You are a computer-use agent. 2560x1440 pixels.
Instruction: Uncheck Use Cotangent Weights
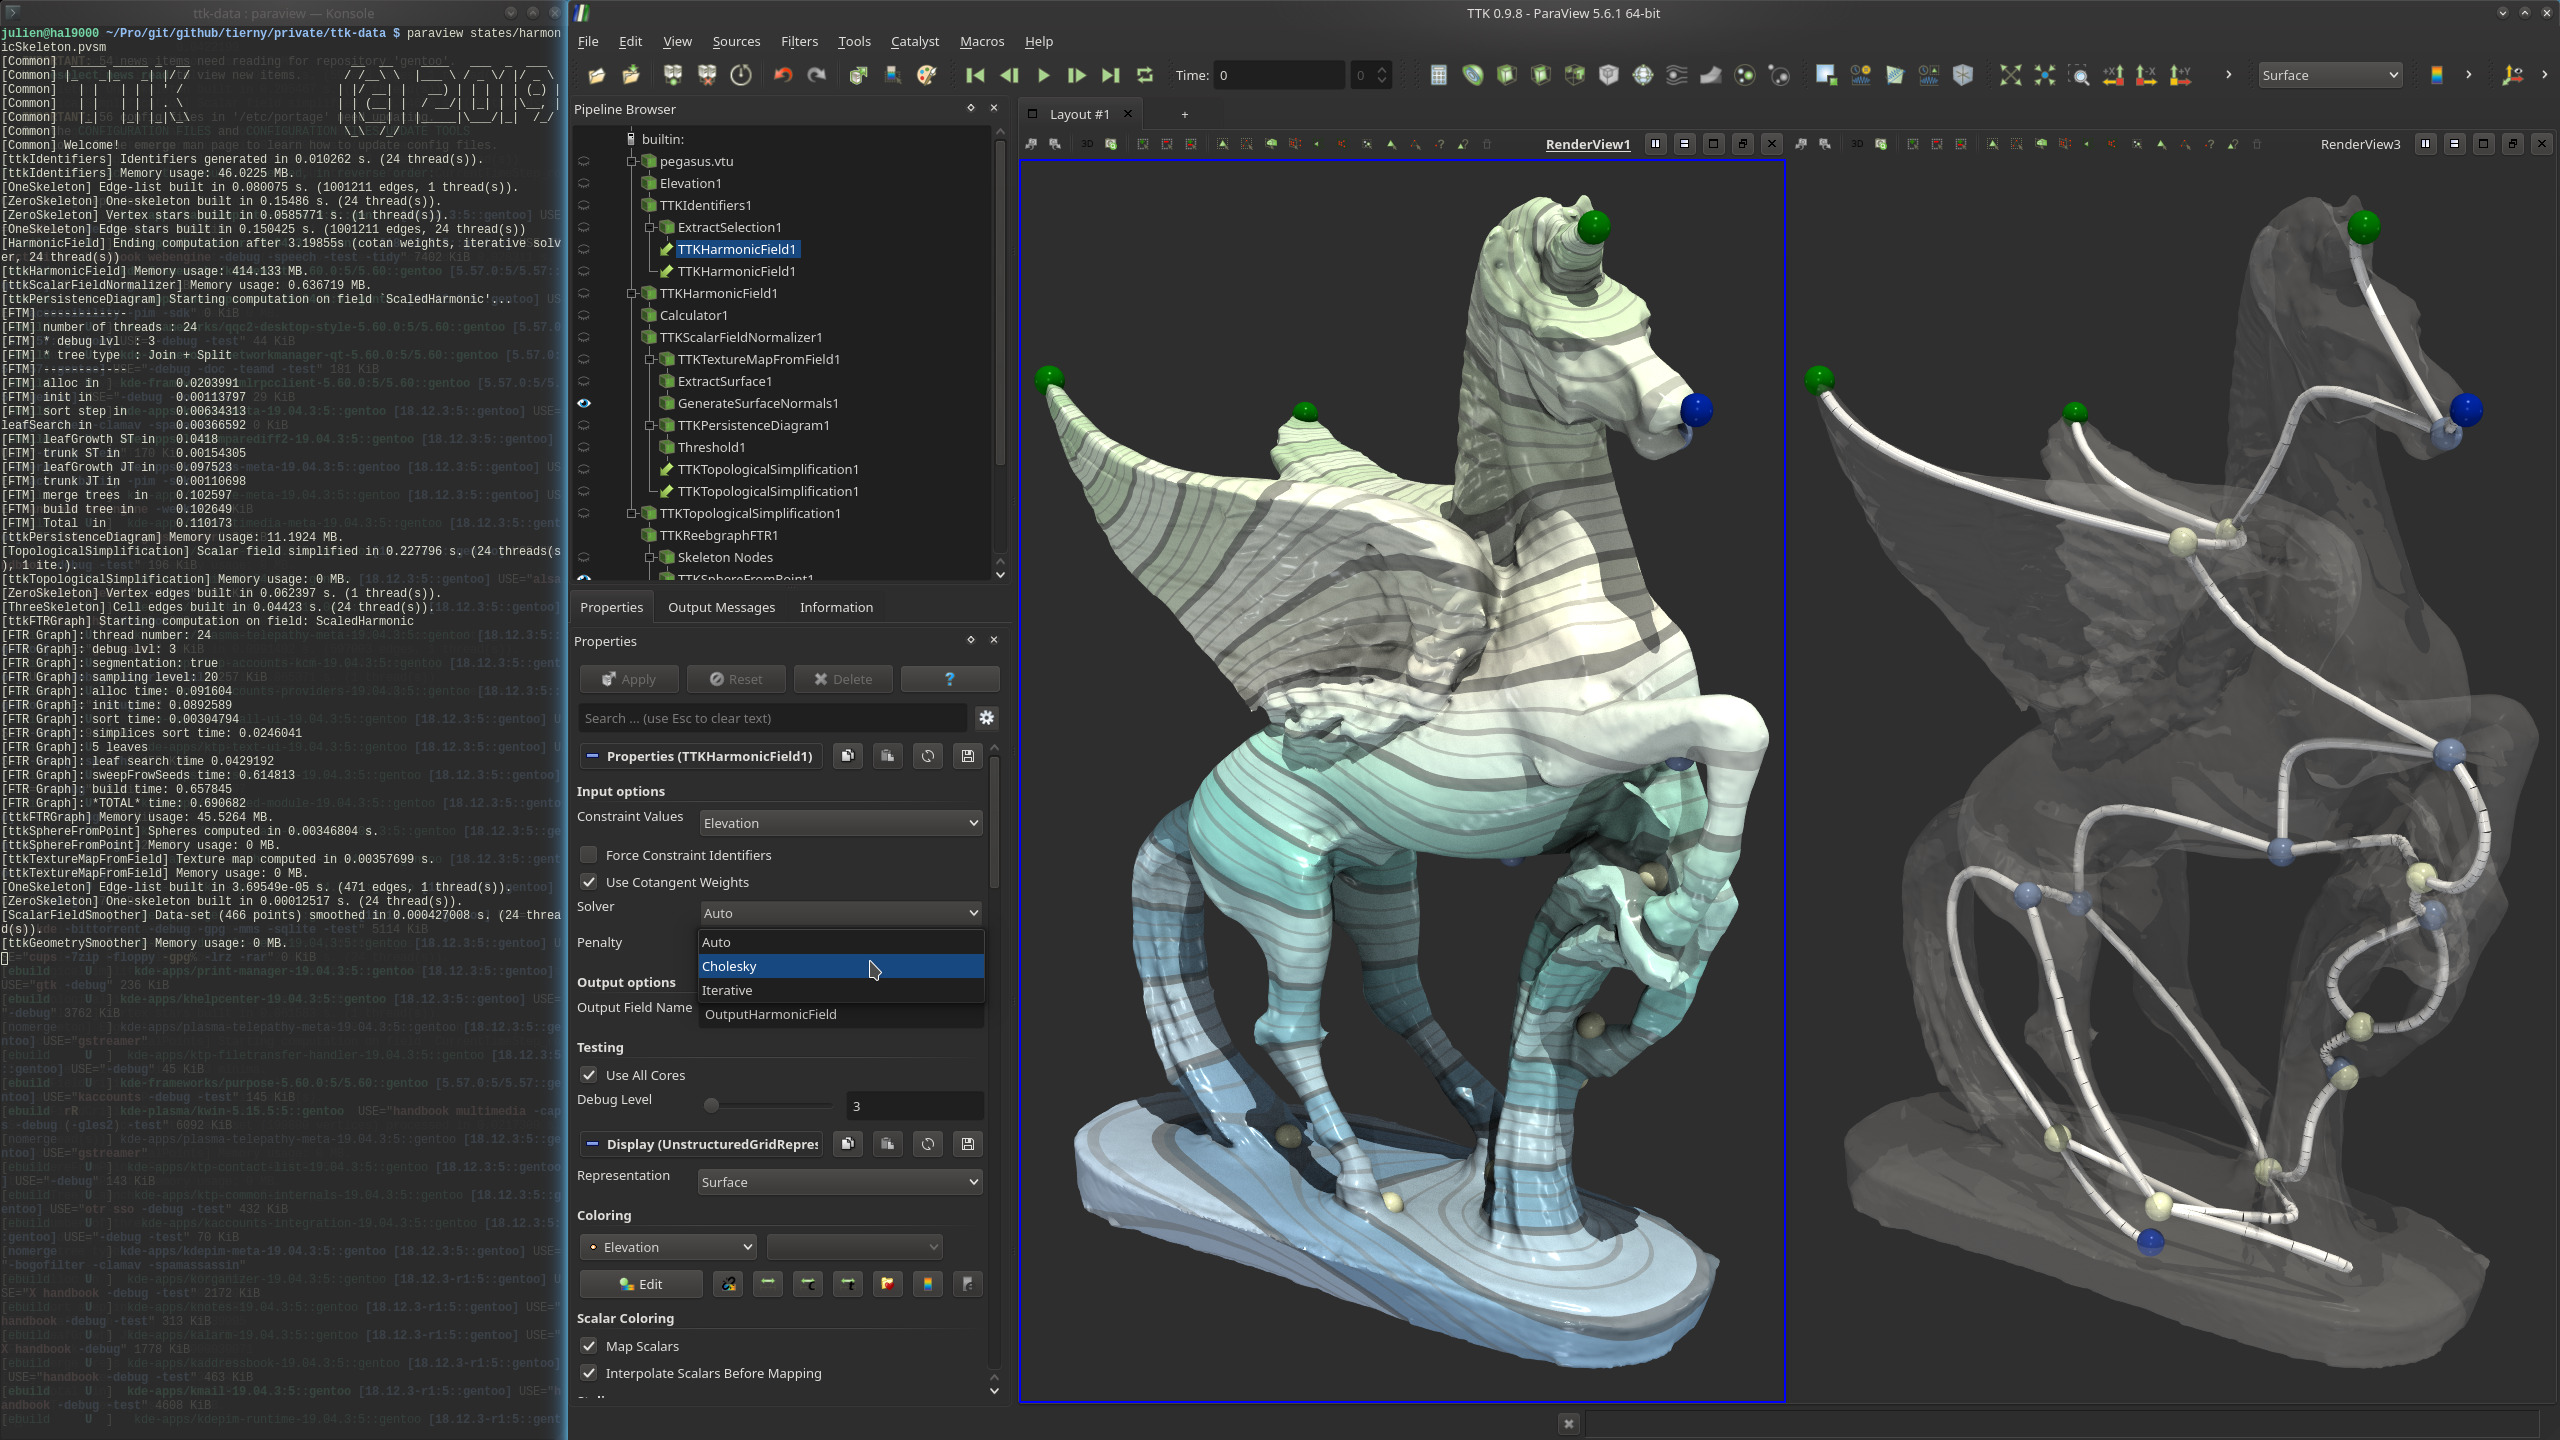coord(589,882)
